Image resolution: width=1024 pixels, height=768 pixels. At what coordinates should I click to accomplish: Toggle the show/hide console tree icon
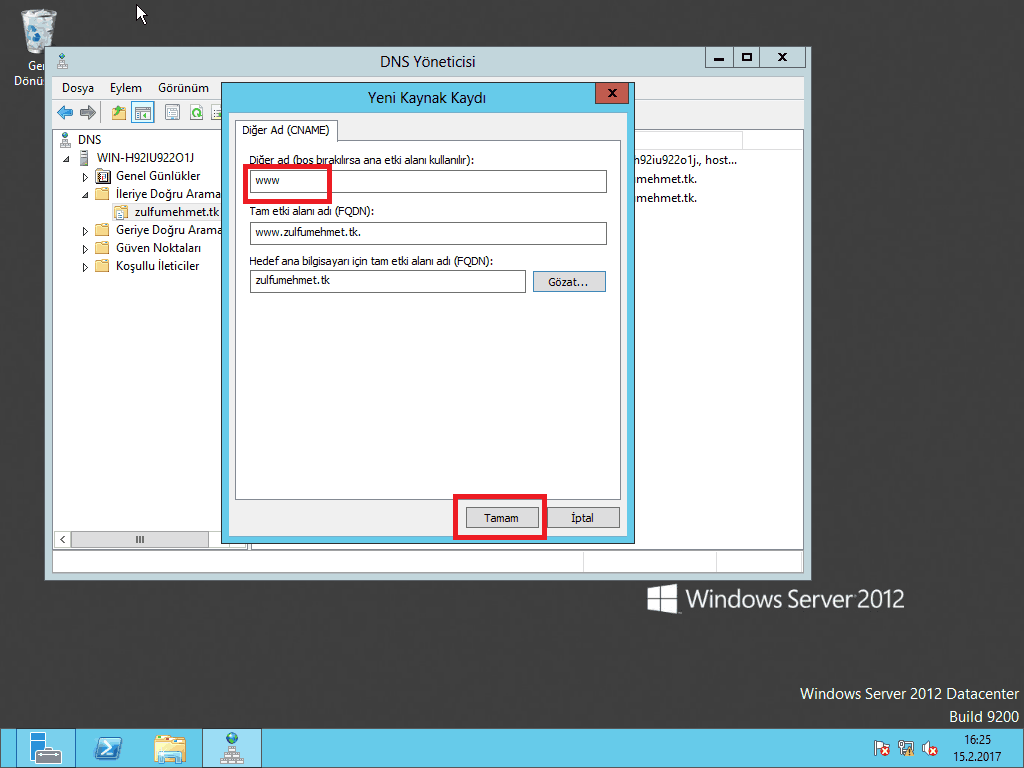(x=142, y=112)
